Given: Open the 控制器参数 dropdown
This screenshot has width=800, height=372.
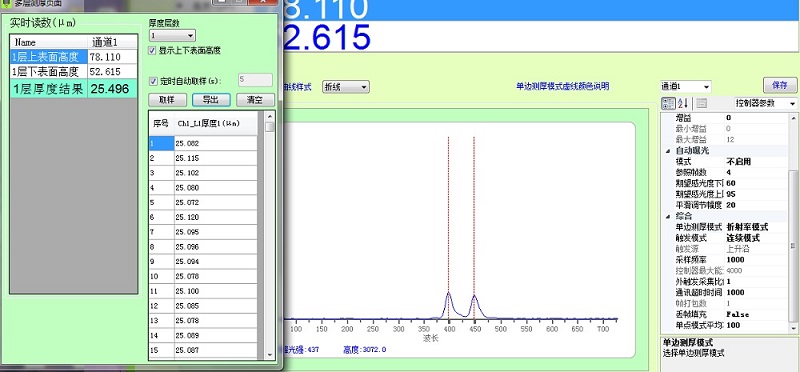Looking at the screenshot, I should pos(766,103).
